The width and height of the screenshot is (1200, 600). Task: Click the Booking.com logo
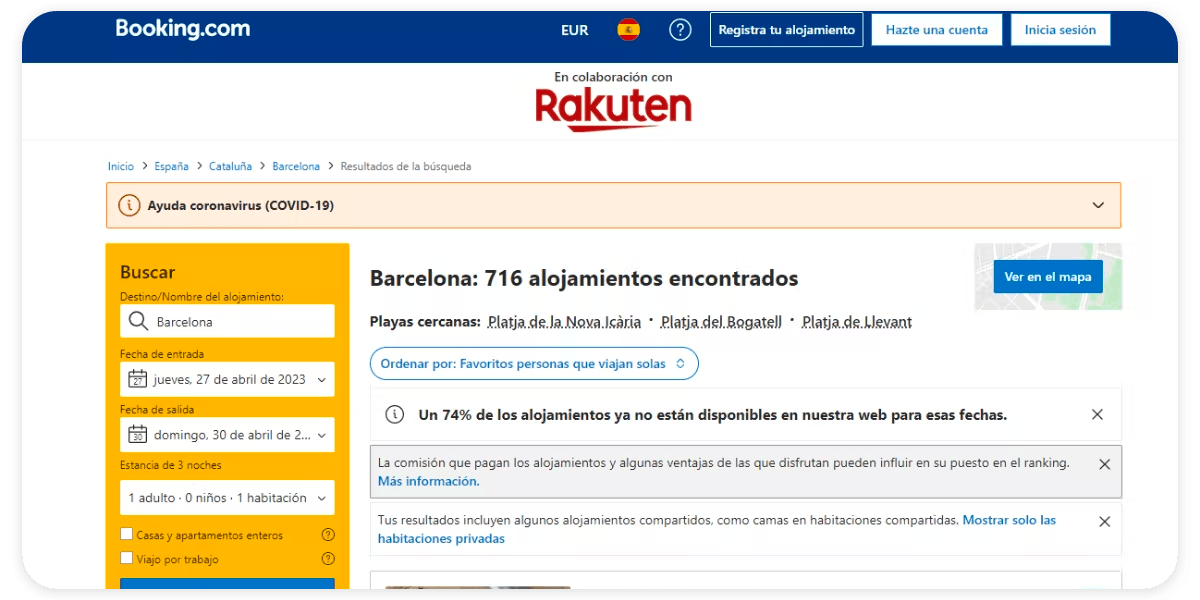183,28
